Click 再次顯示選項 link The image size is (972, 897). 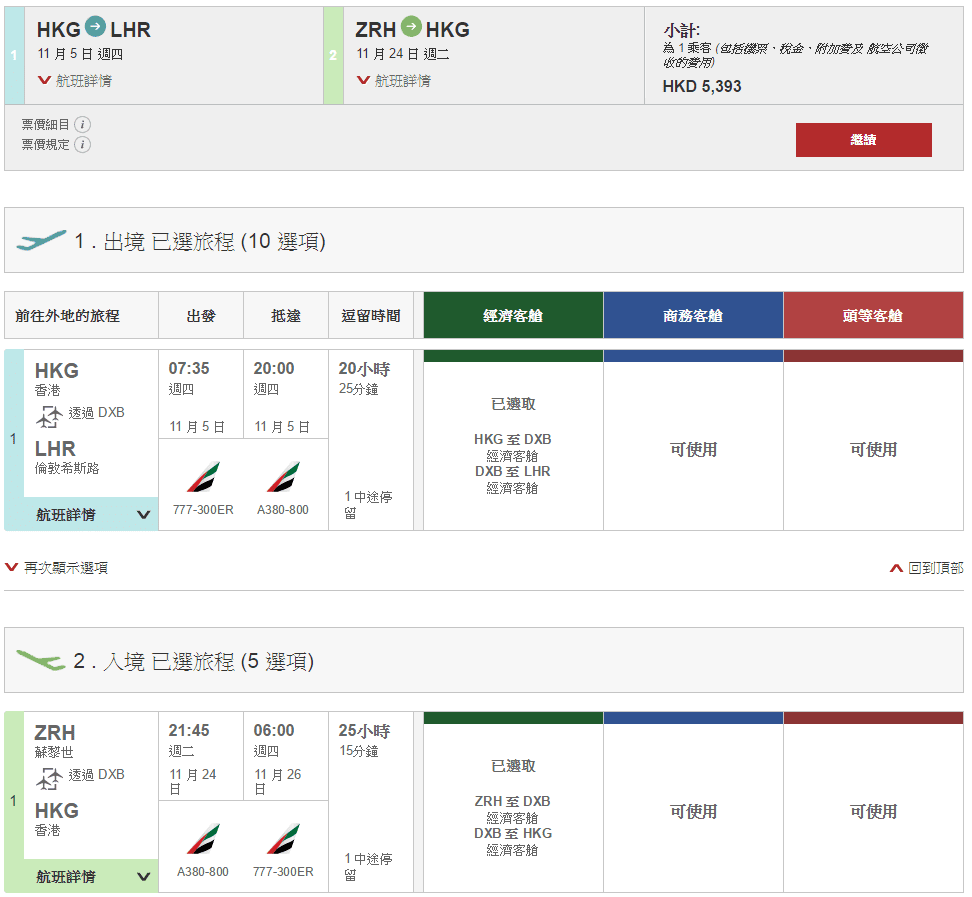tap(58, 568)
